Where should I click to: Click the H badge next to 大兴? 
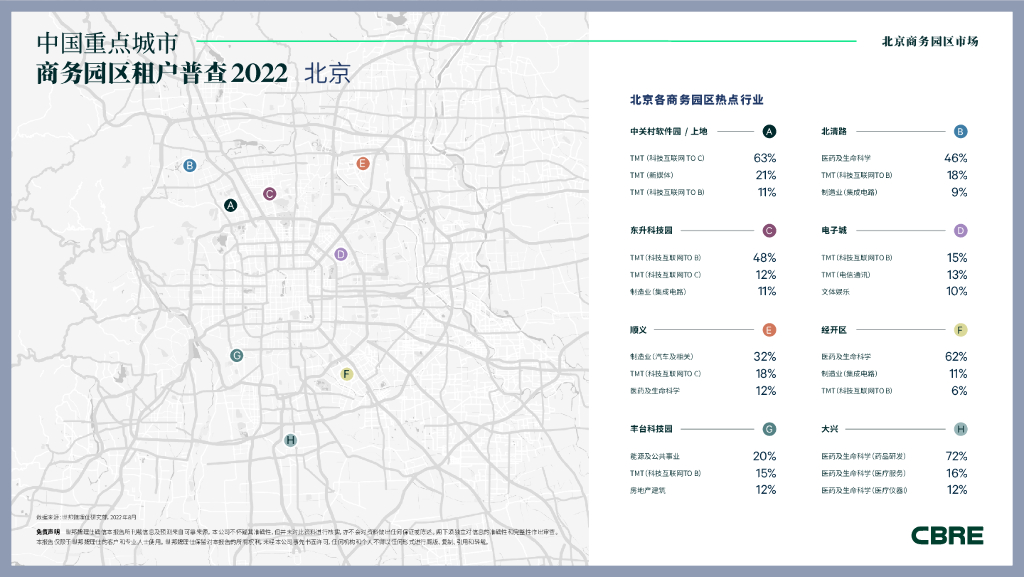click(960, 429)
